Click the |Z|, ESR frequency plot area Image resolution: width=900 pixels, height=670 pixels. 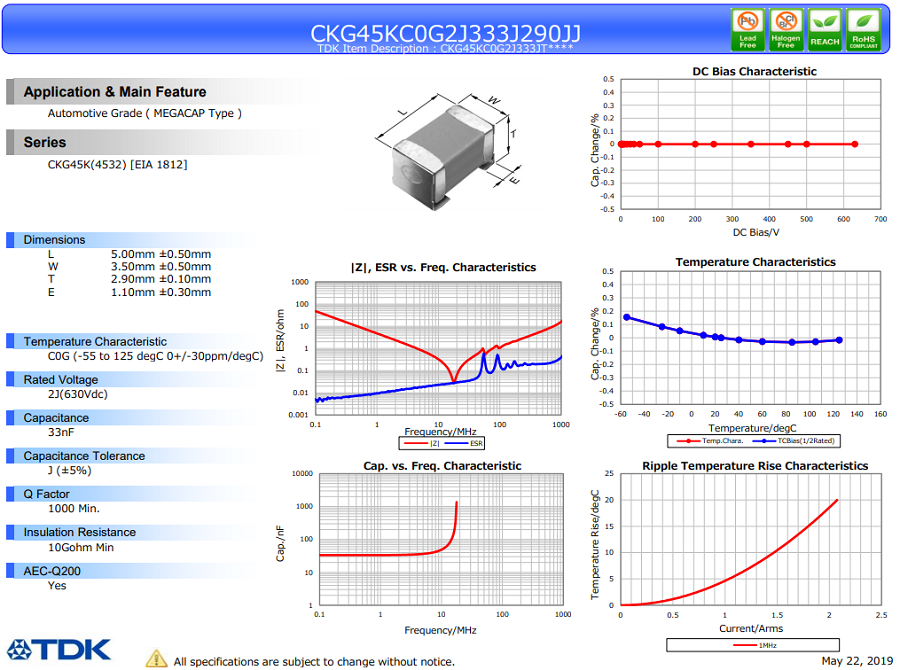tap(439, 348)
